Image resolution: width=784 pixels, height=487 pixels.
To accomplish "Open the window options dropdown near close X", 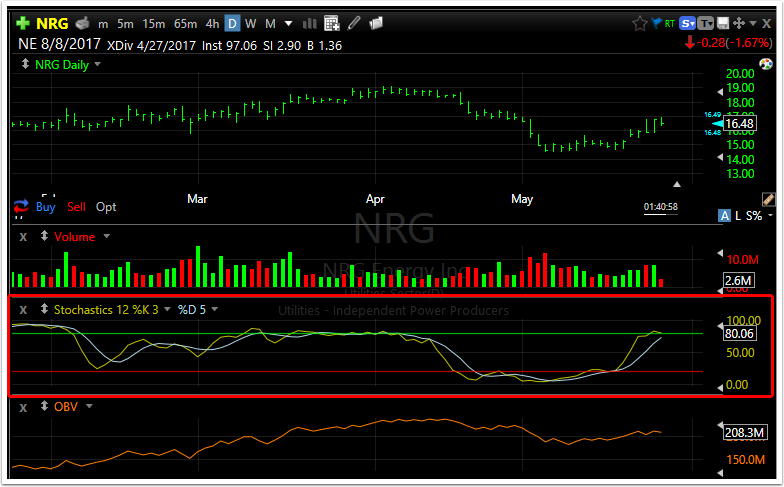I will click(x=753, y=23).
